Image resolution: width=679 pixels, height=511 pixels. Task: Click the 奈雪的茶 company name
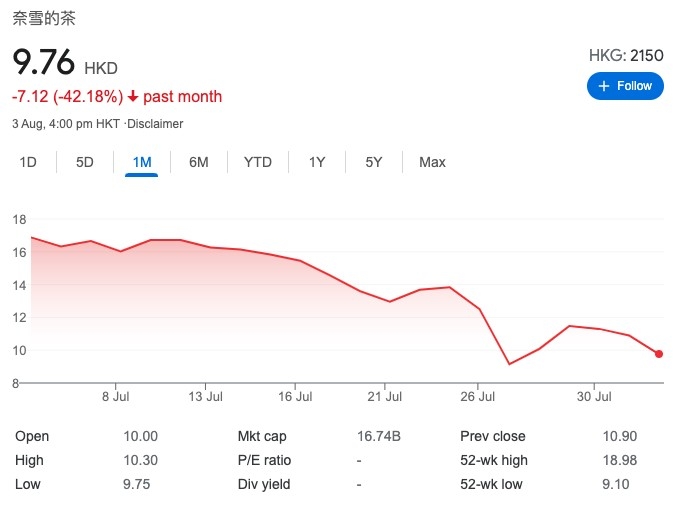pyautogui.click(x=44, y=18)
